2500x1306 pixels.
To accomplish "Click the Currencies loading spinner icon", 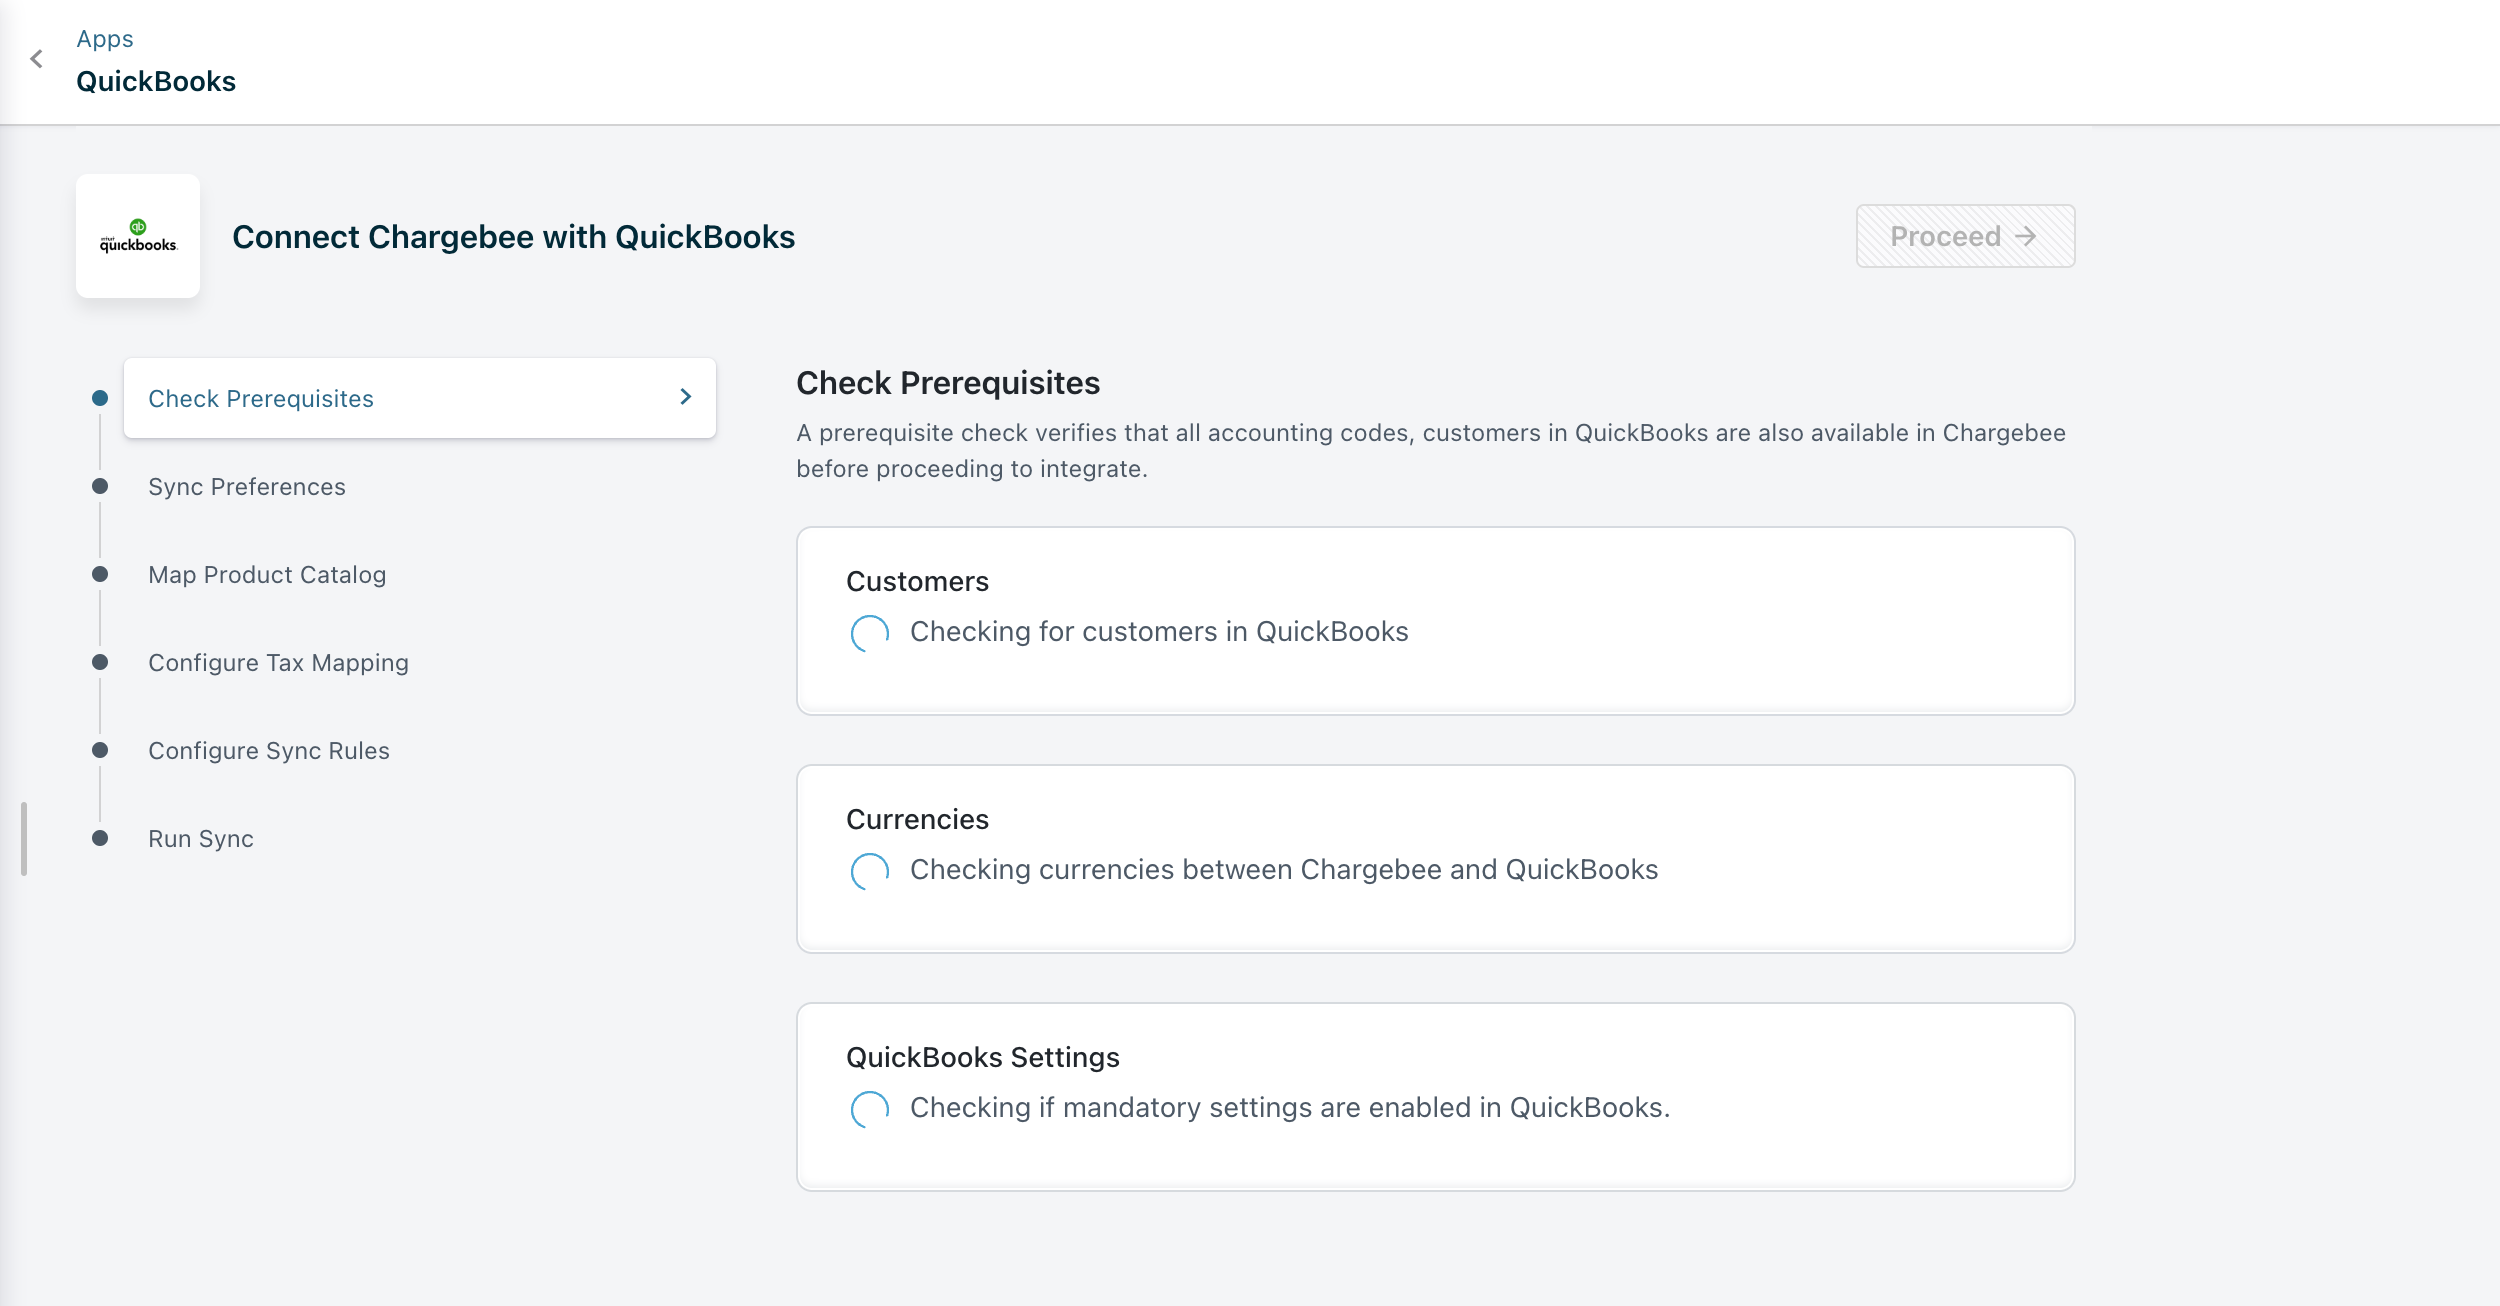I will (x=869, y=871).
